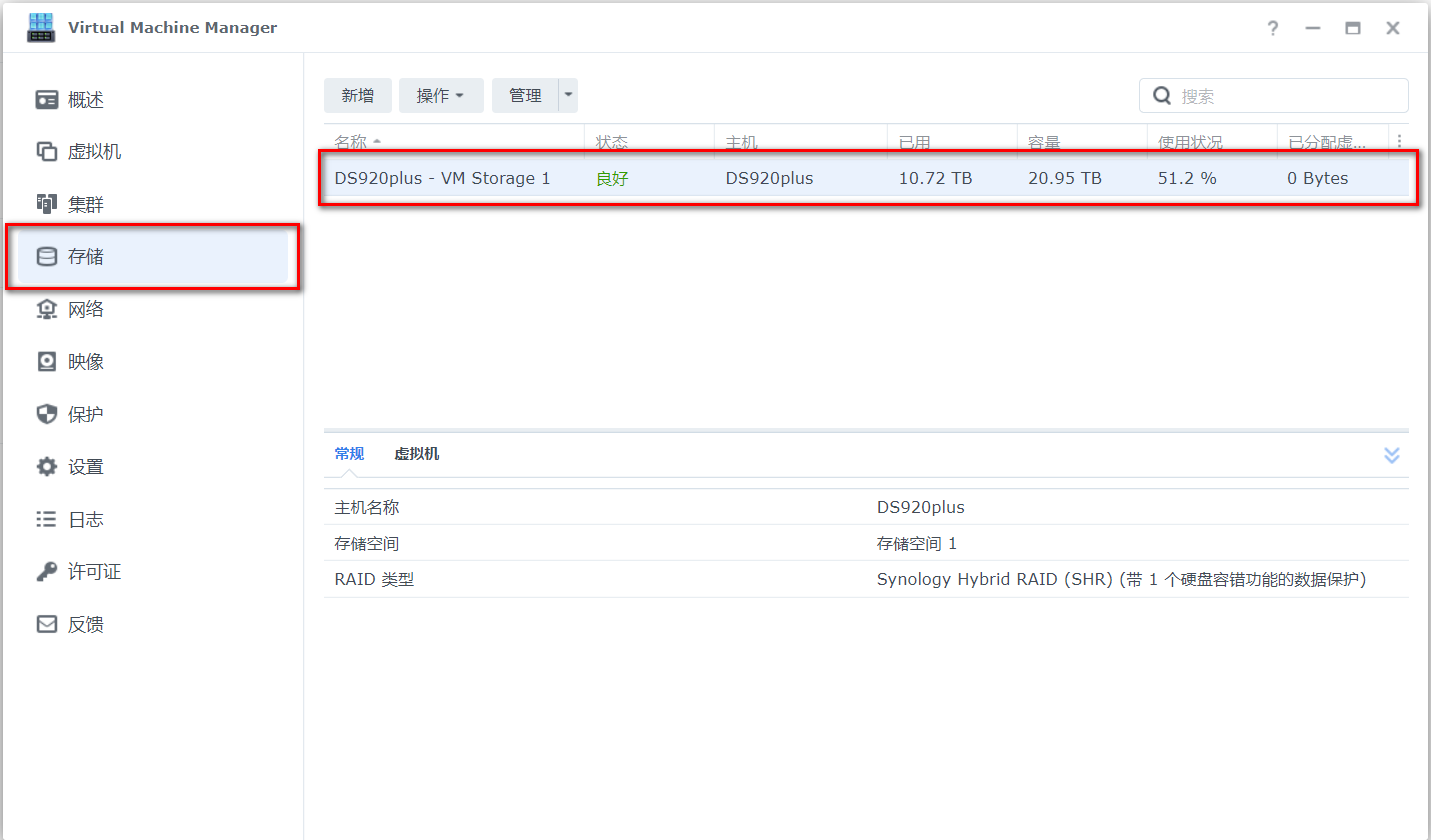Select the 常规 tab
The image size is (1431, 840).
350,453
